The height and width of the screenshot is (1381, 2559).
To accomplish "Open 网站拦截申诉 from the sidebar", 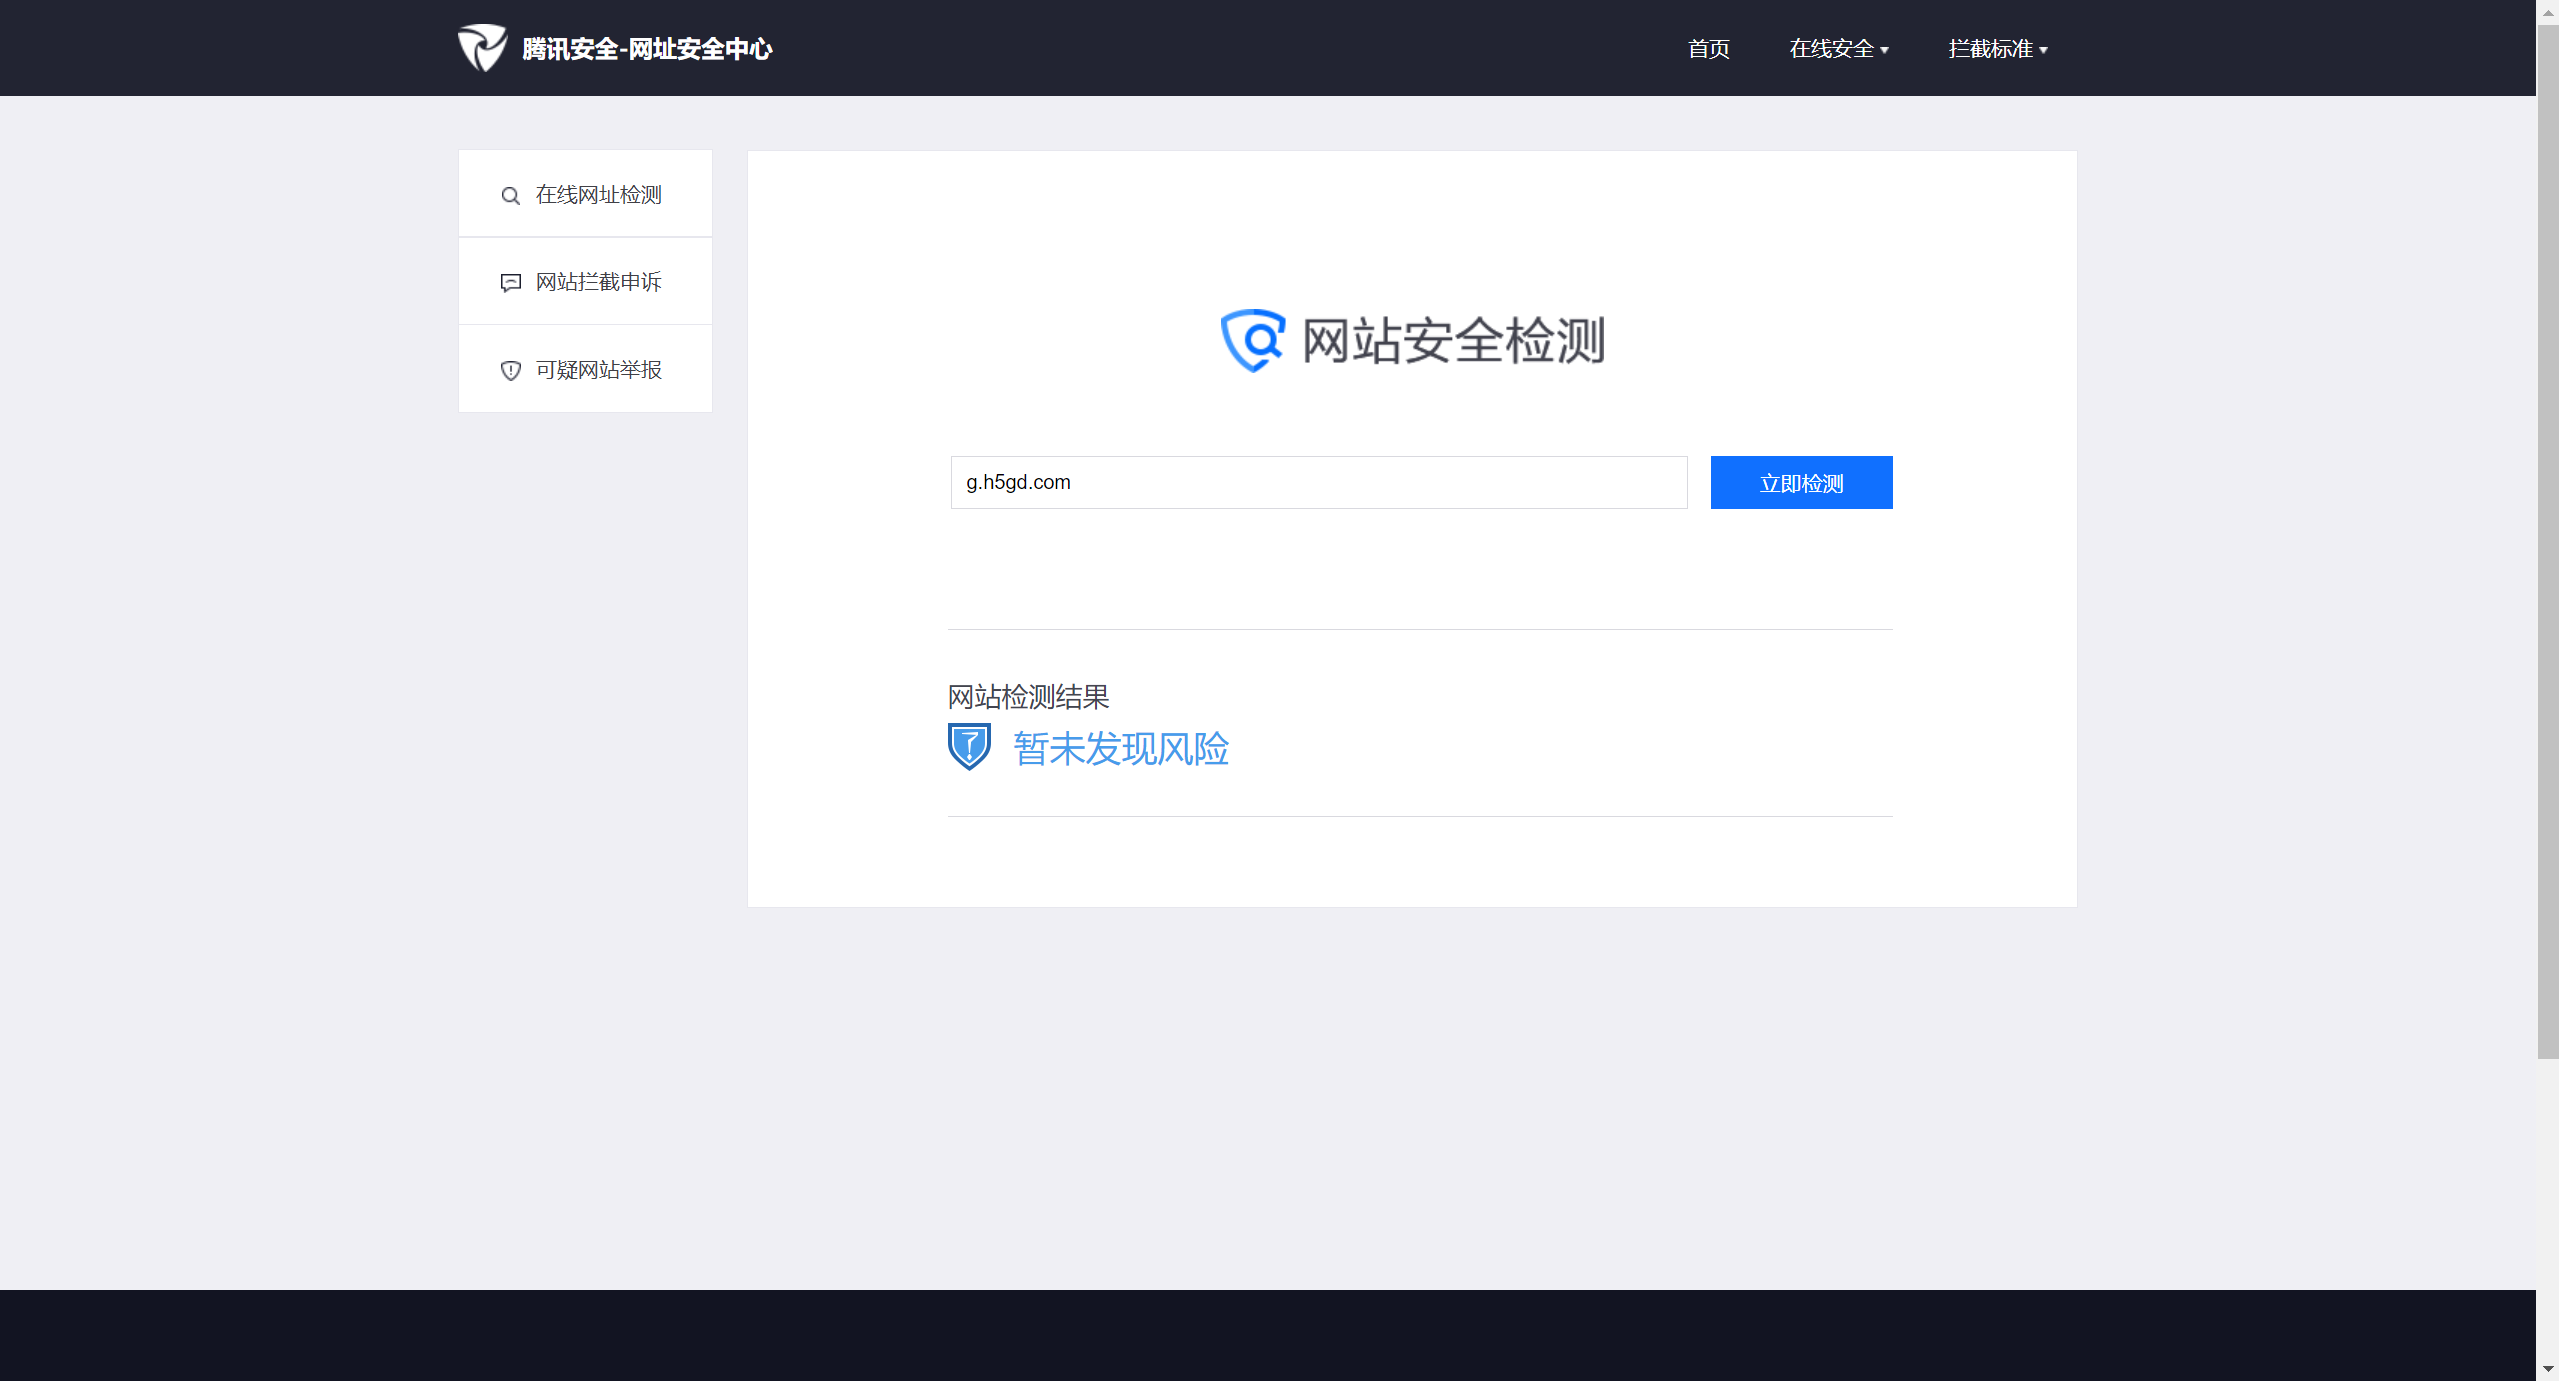I will (x=598, y=282).
